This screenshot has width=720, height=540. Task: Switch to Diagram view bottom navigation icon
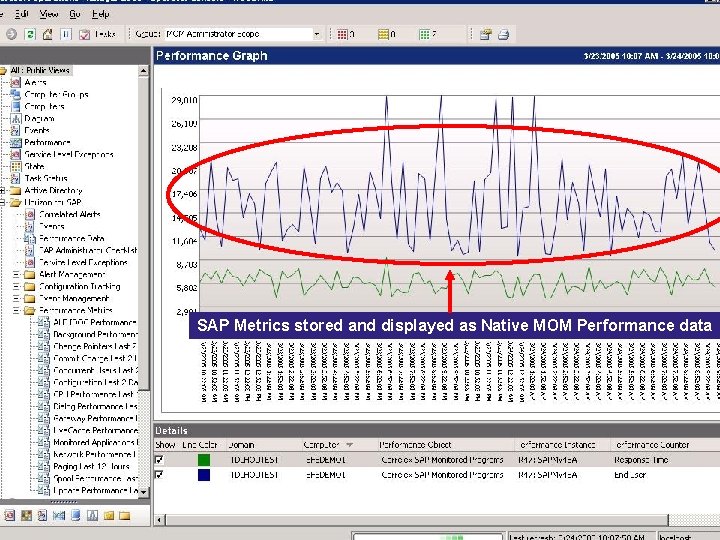coord(92,516)
